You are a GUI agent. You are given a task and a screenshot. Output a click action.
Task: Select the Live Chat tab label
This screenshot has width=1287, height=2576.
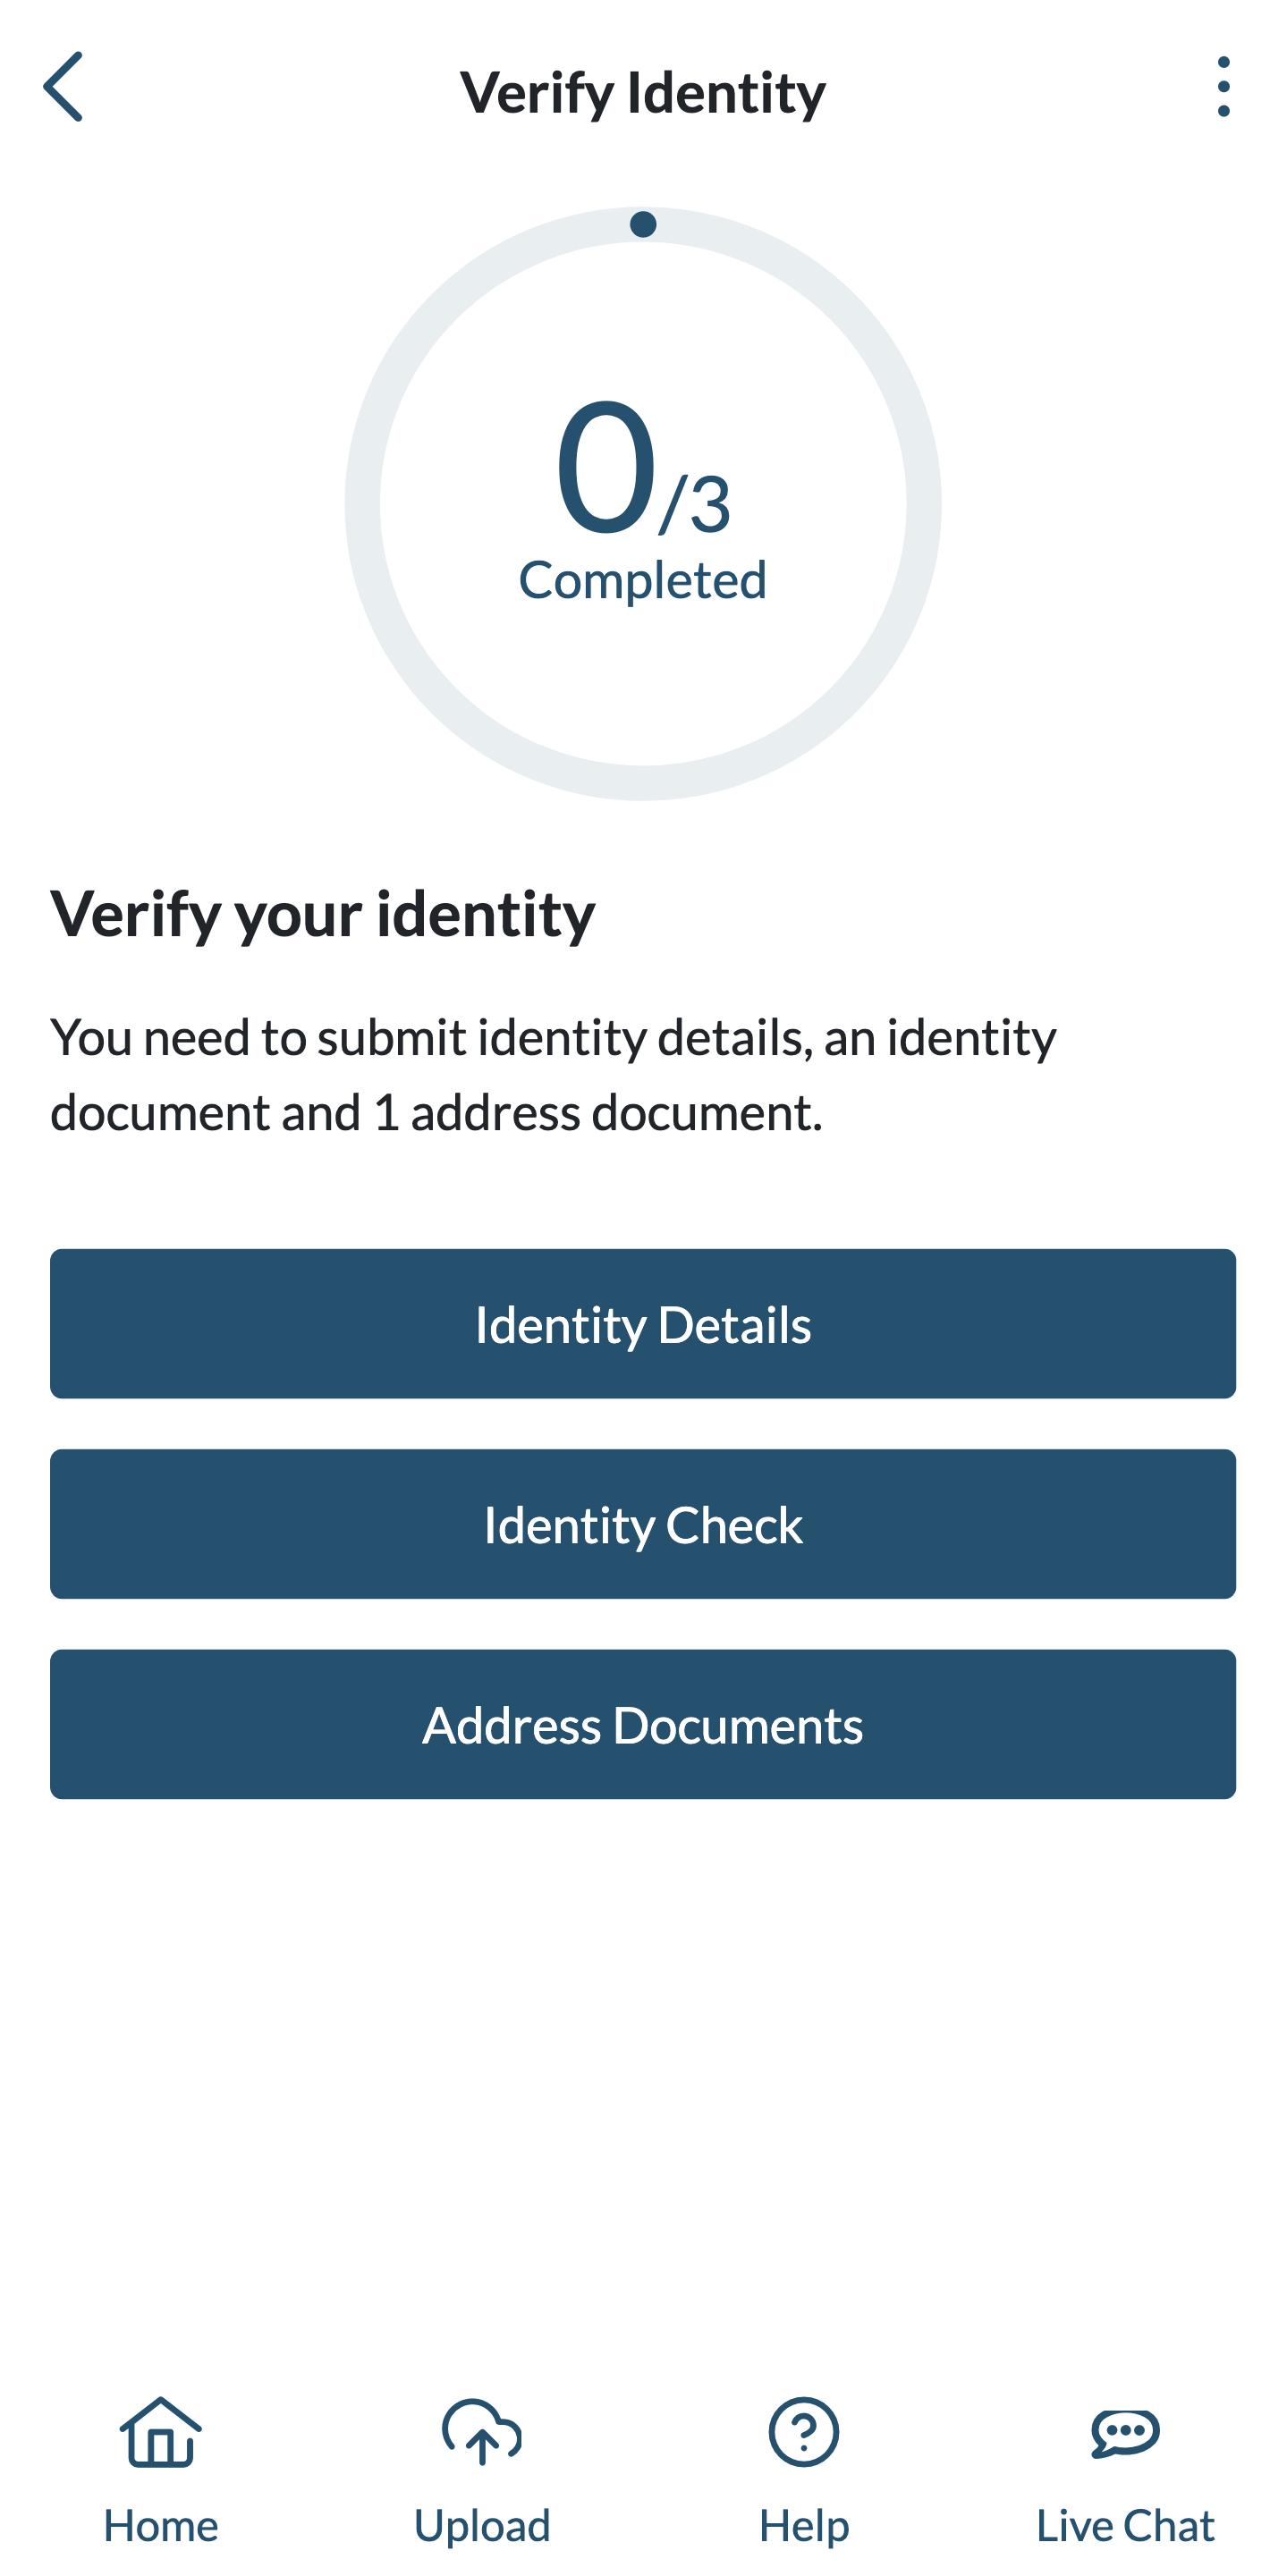[1125, 2526]
